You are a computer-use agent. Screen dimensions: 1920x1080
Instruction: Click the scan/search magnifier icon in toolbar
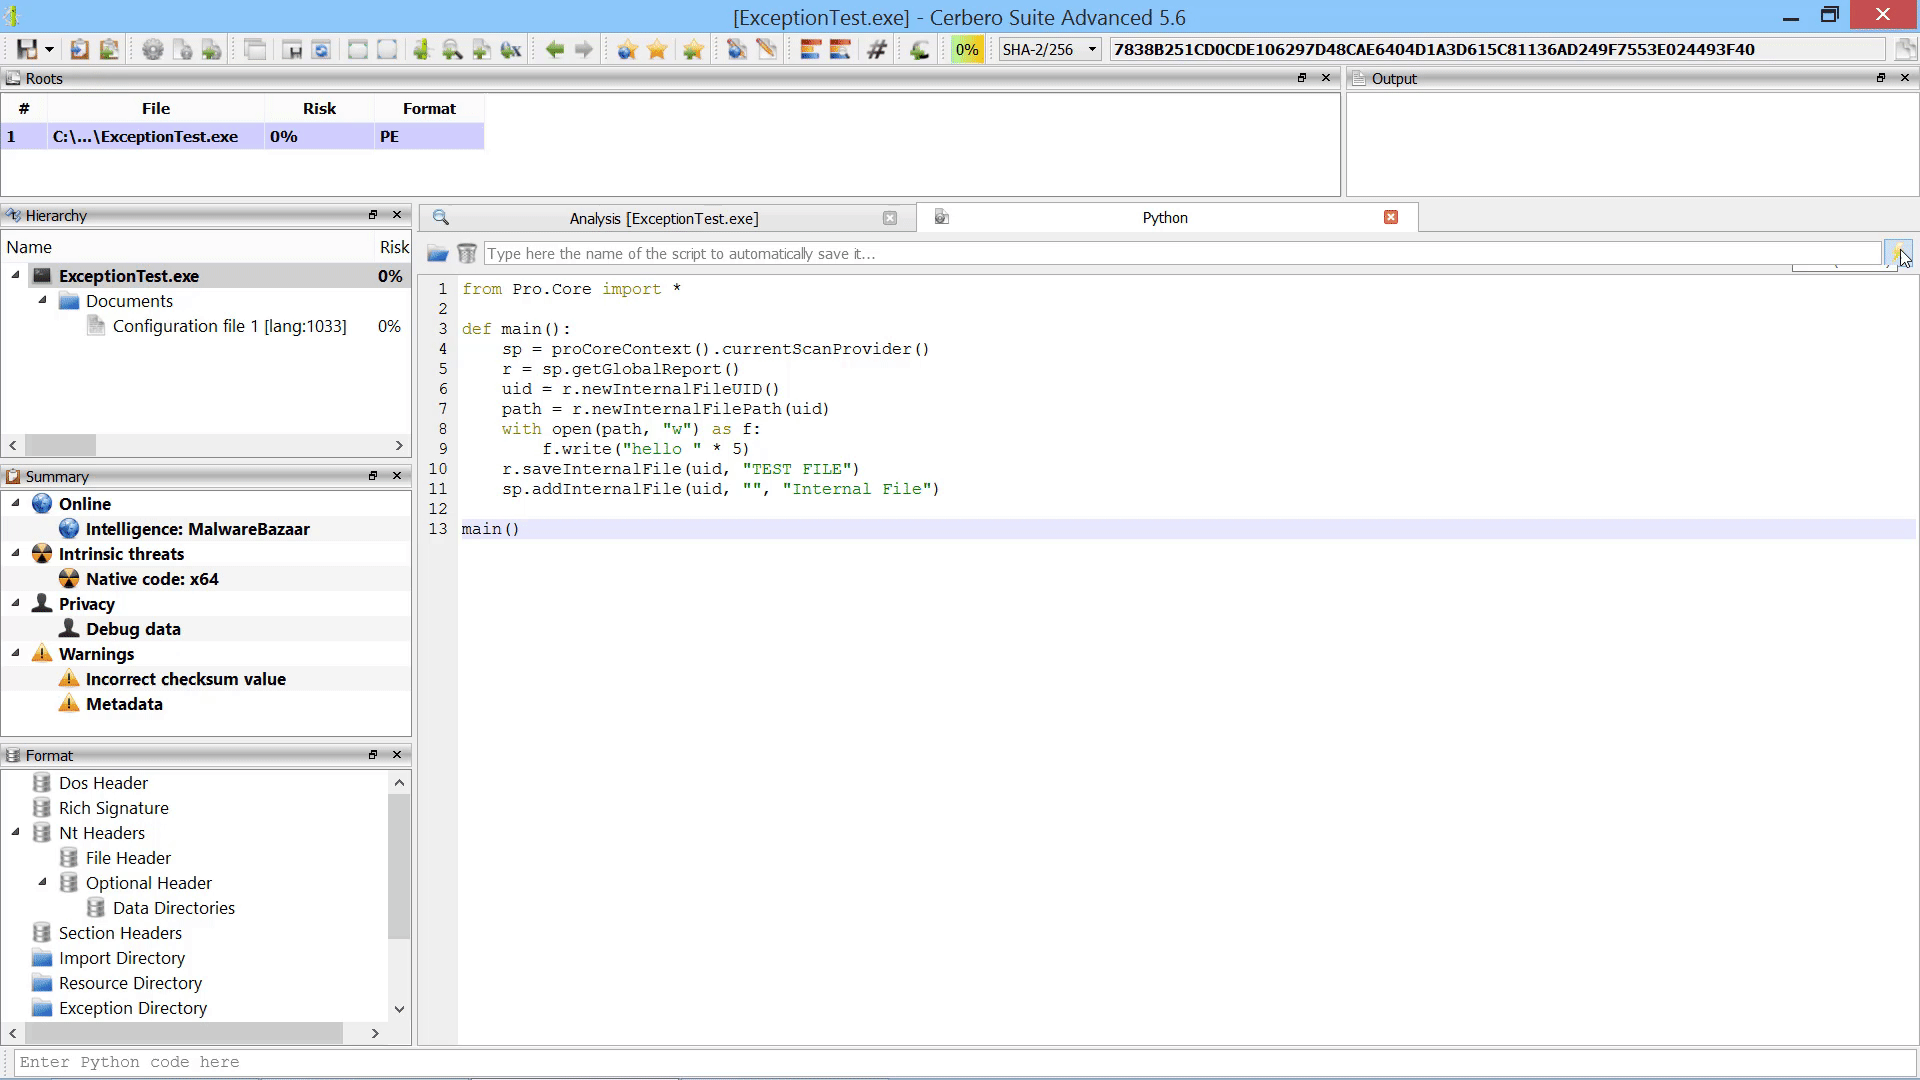tap(450, 49)
